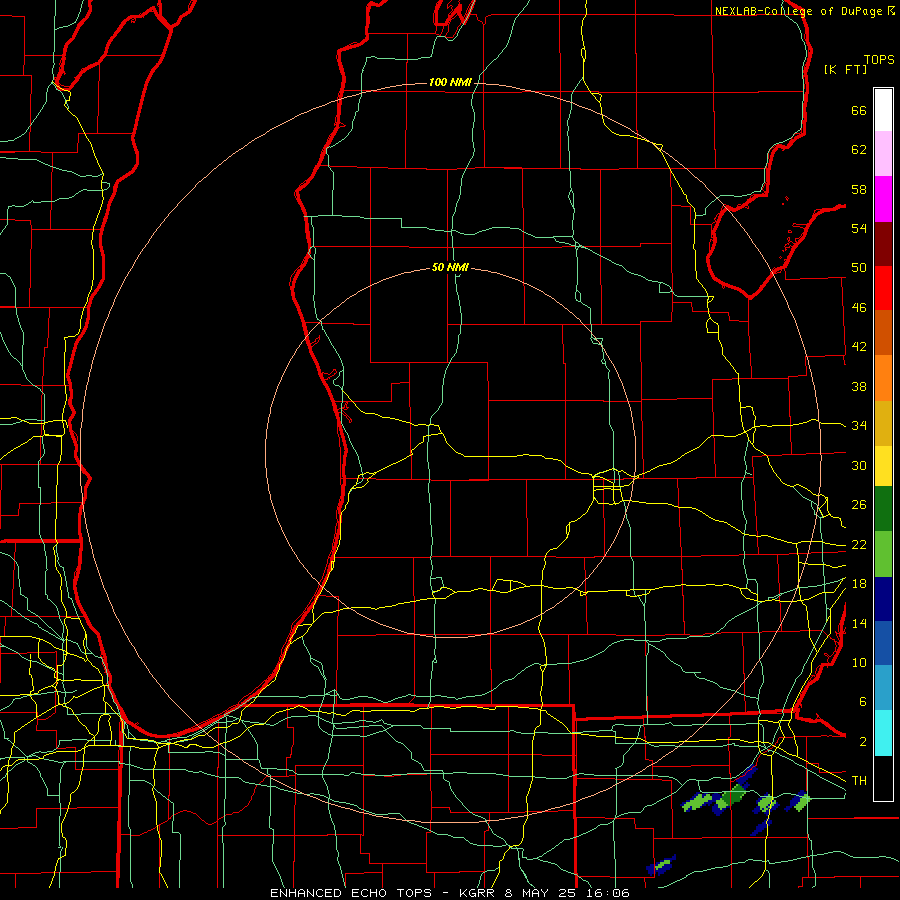Click the light green legend swatch
Viewport: 900px width, 900px height.
point(883,554)
